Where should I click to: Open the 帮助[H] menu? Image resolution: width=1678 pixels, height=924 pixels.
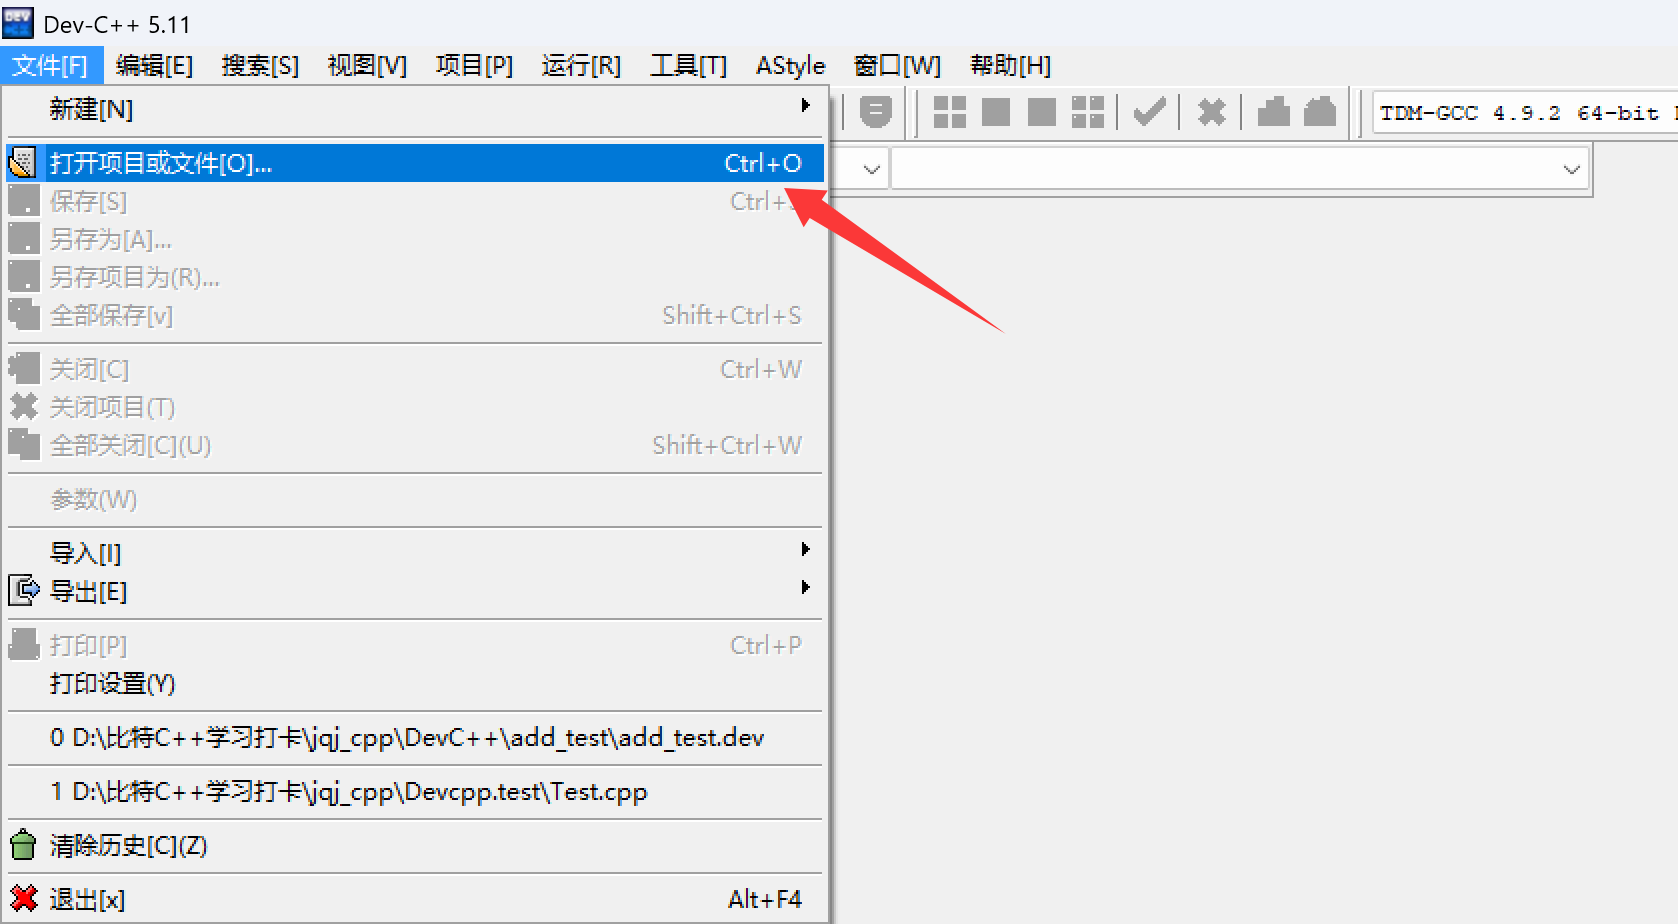[1010, 66]
